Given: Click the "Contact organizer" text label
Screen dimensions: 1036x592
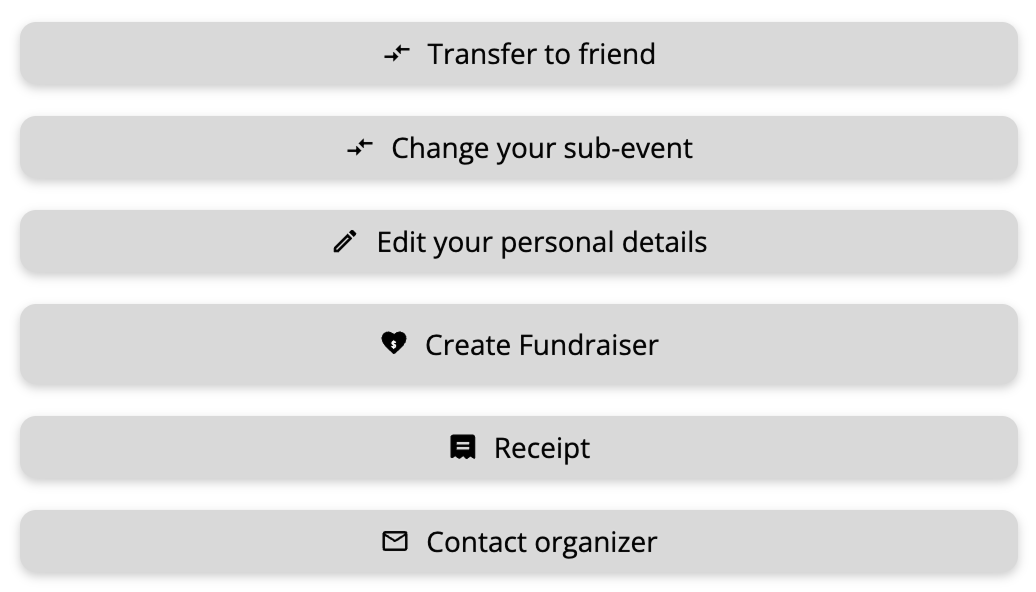Looking at the screenshot, I should 541,542.
